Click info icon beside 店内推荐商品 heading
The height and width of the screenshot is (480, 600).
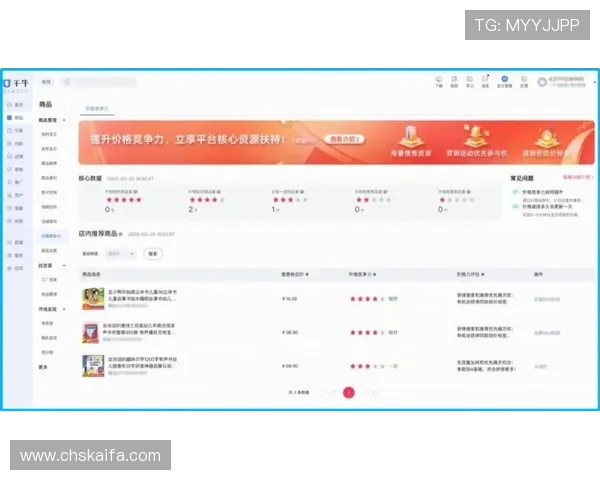(x=121, y=234)
